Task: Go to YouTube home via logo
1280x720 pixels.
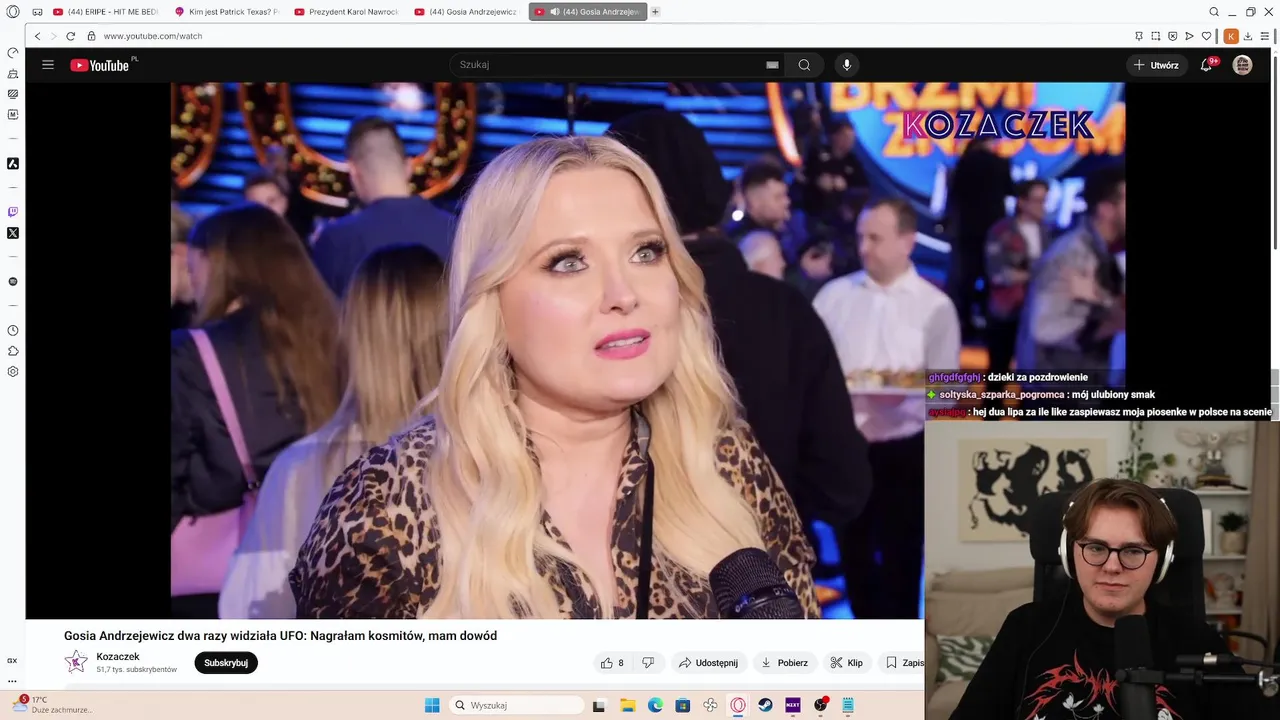Action: tap(100, 65)
